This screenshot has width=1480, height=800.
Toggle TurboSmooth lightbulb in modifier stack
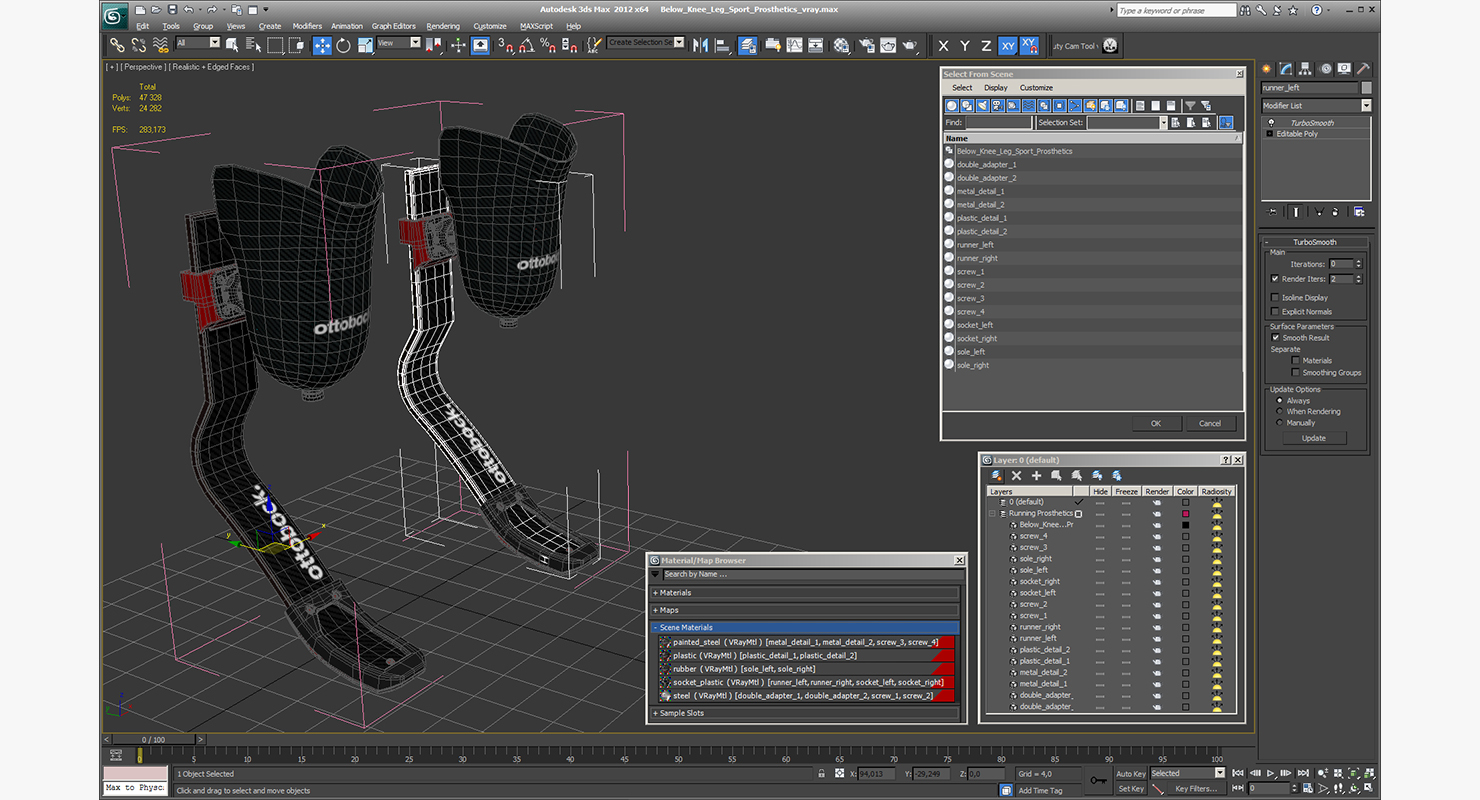[x=1271, y=123]
